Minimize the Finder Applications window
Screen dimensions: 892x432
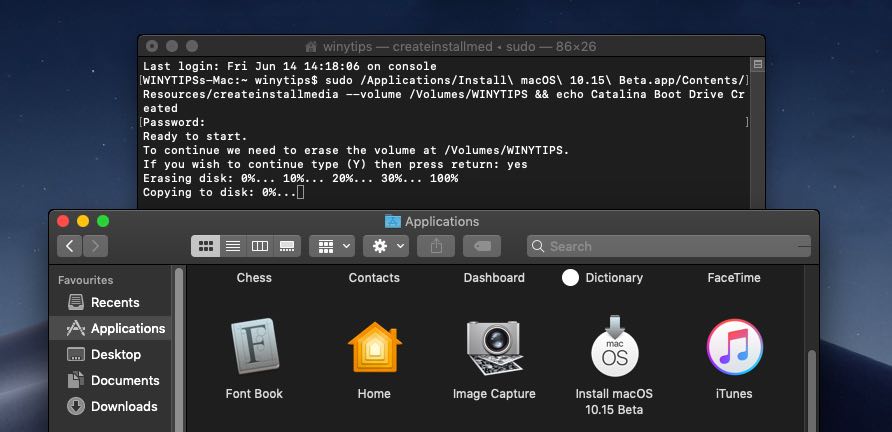pos(83,221)
